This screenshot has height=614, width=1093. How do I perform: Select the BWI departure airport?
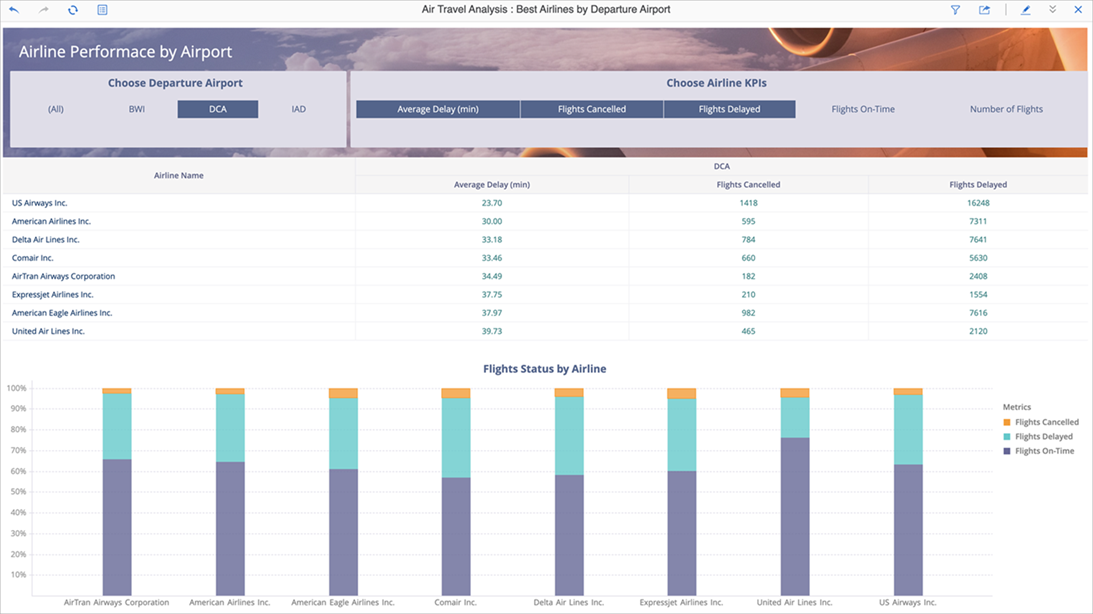(x=137, y=109)
